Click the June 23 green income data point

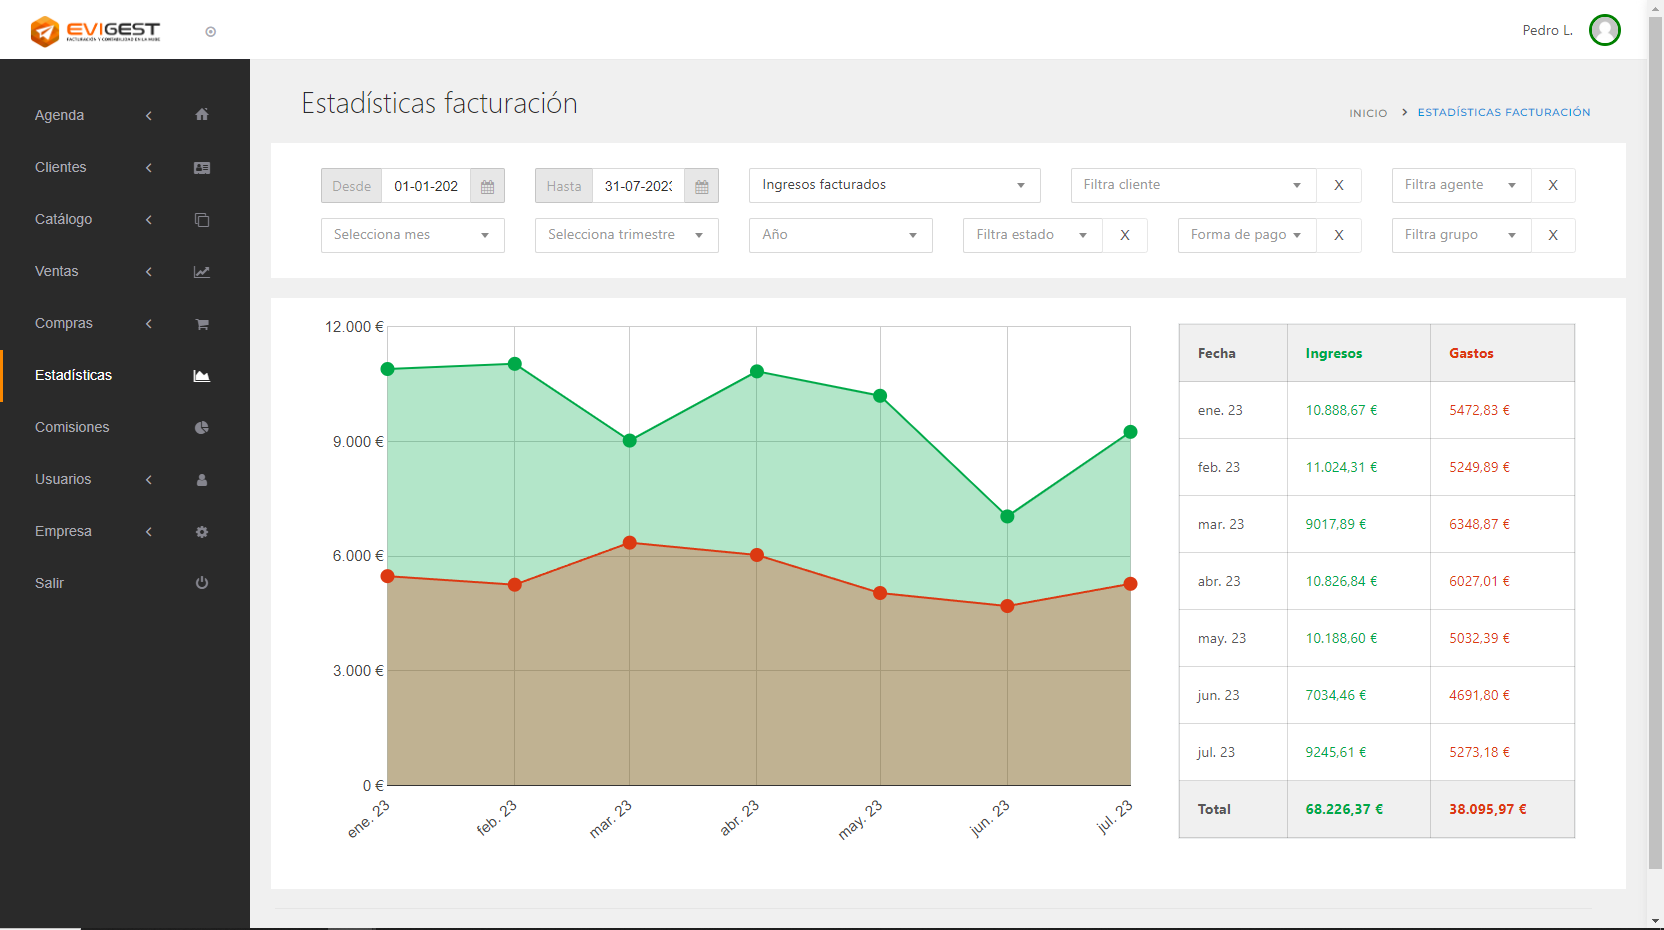pos(1007,516)
